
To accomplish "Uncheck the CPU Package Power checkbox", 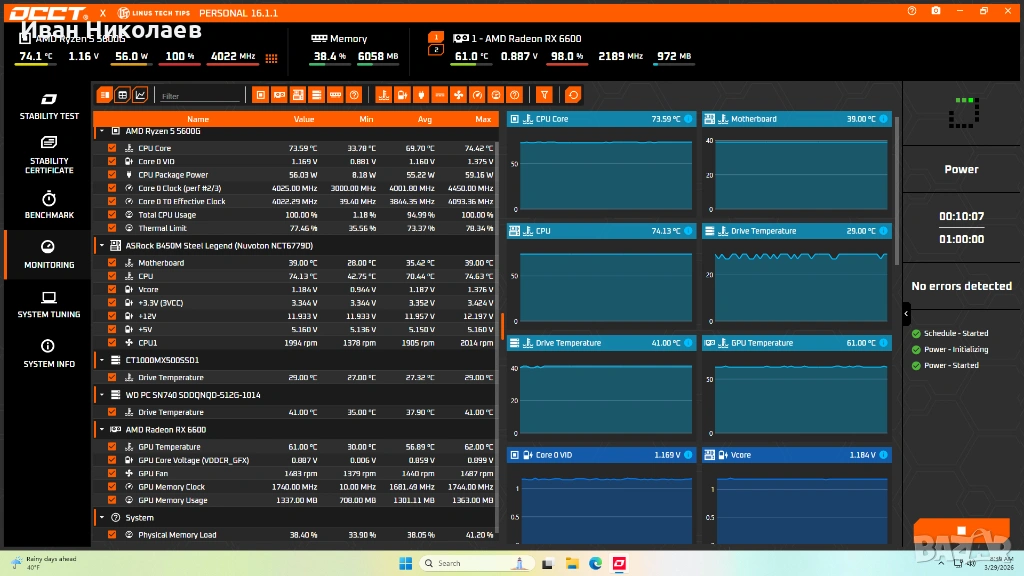I will (112, 175).
